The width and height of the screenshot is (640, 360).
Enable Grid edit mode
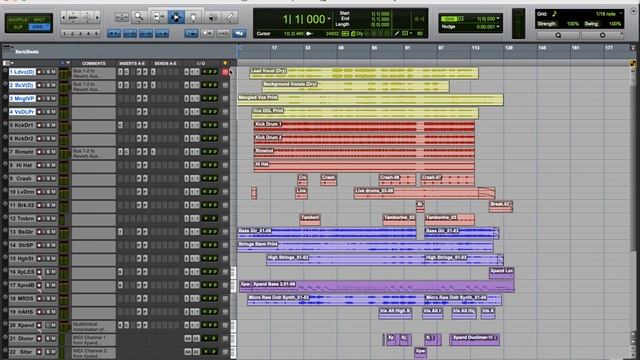click(x=40, y=27)
